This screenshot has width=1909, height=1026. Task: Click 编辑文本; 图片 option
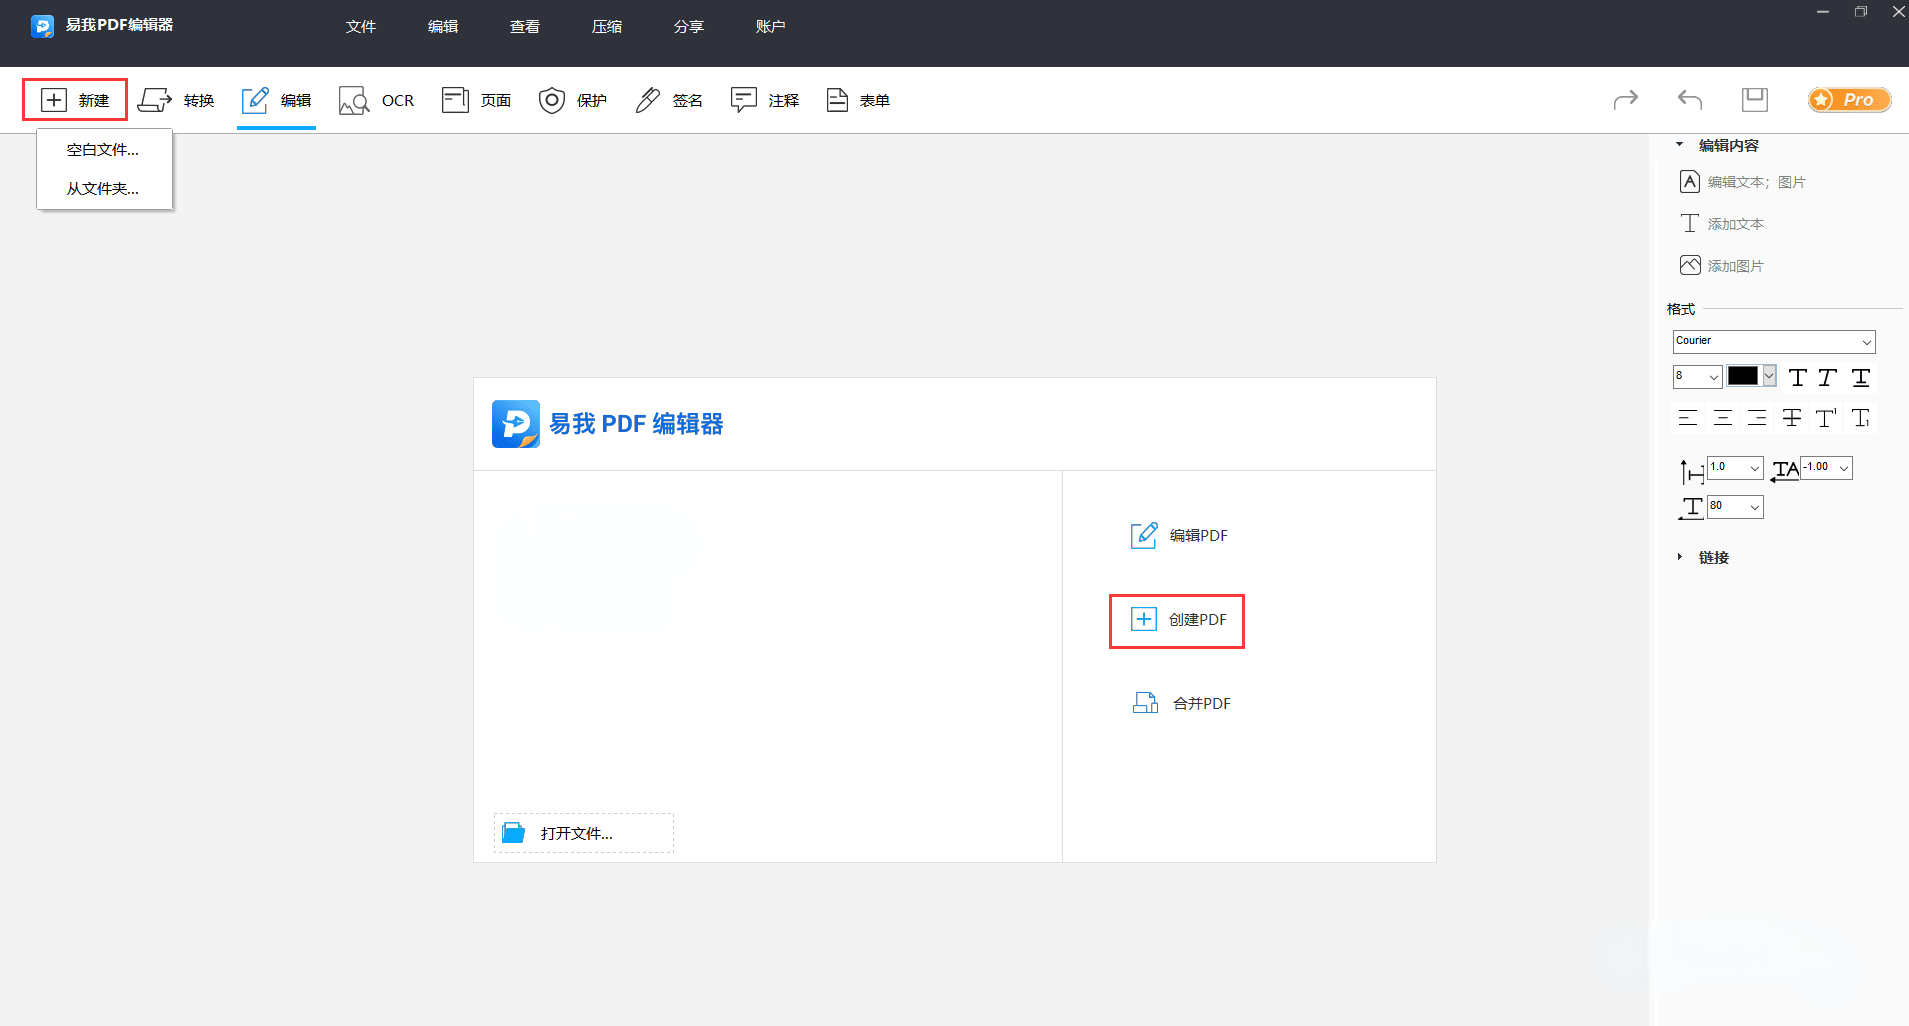1743,182
